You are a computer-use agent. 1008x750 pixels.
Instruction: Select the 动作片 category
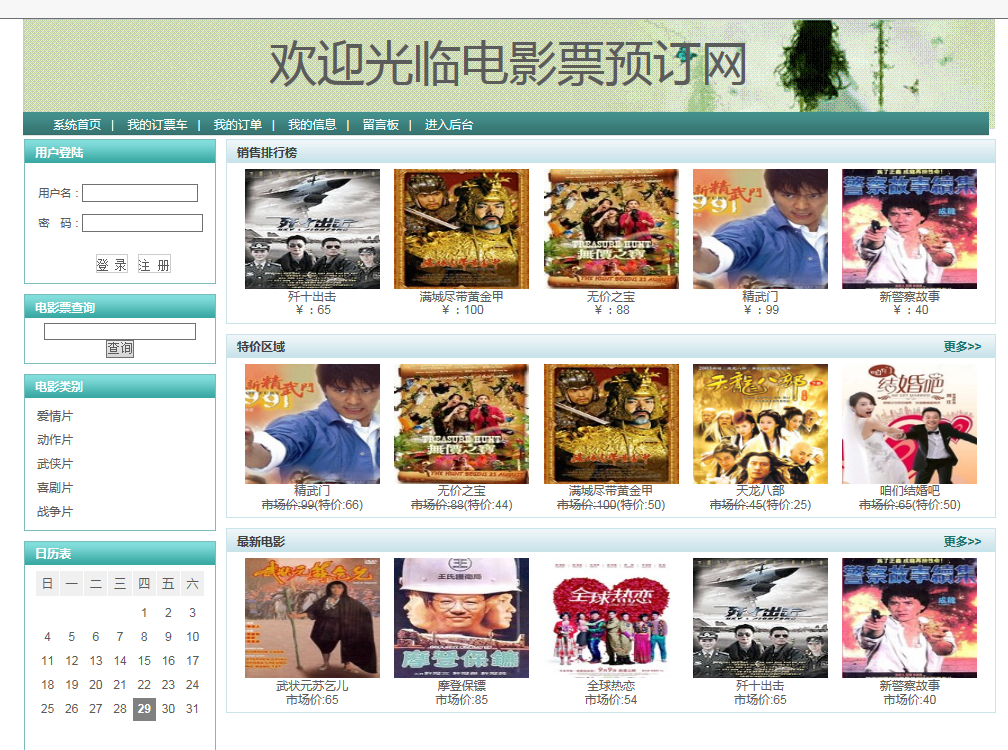click(x=55, y=440)
